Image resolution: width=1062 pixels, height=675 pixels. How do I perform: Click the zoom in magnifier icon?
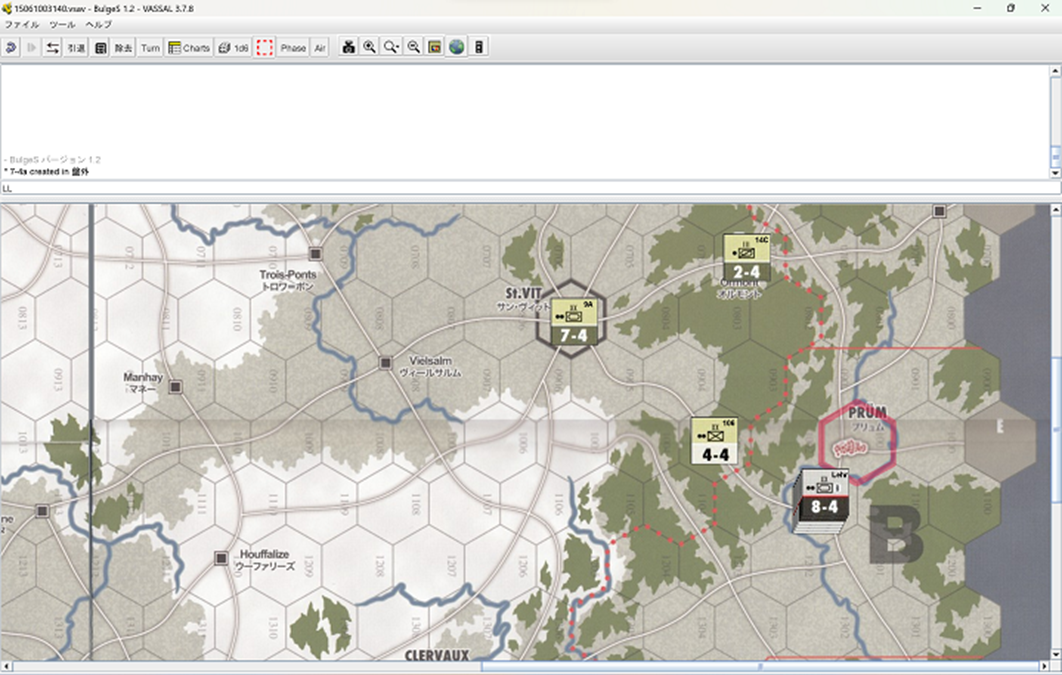pos(370,47)
